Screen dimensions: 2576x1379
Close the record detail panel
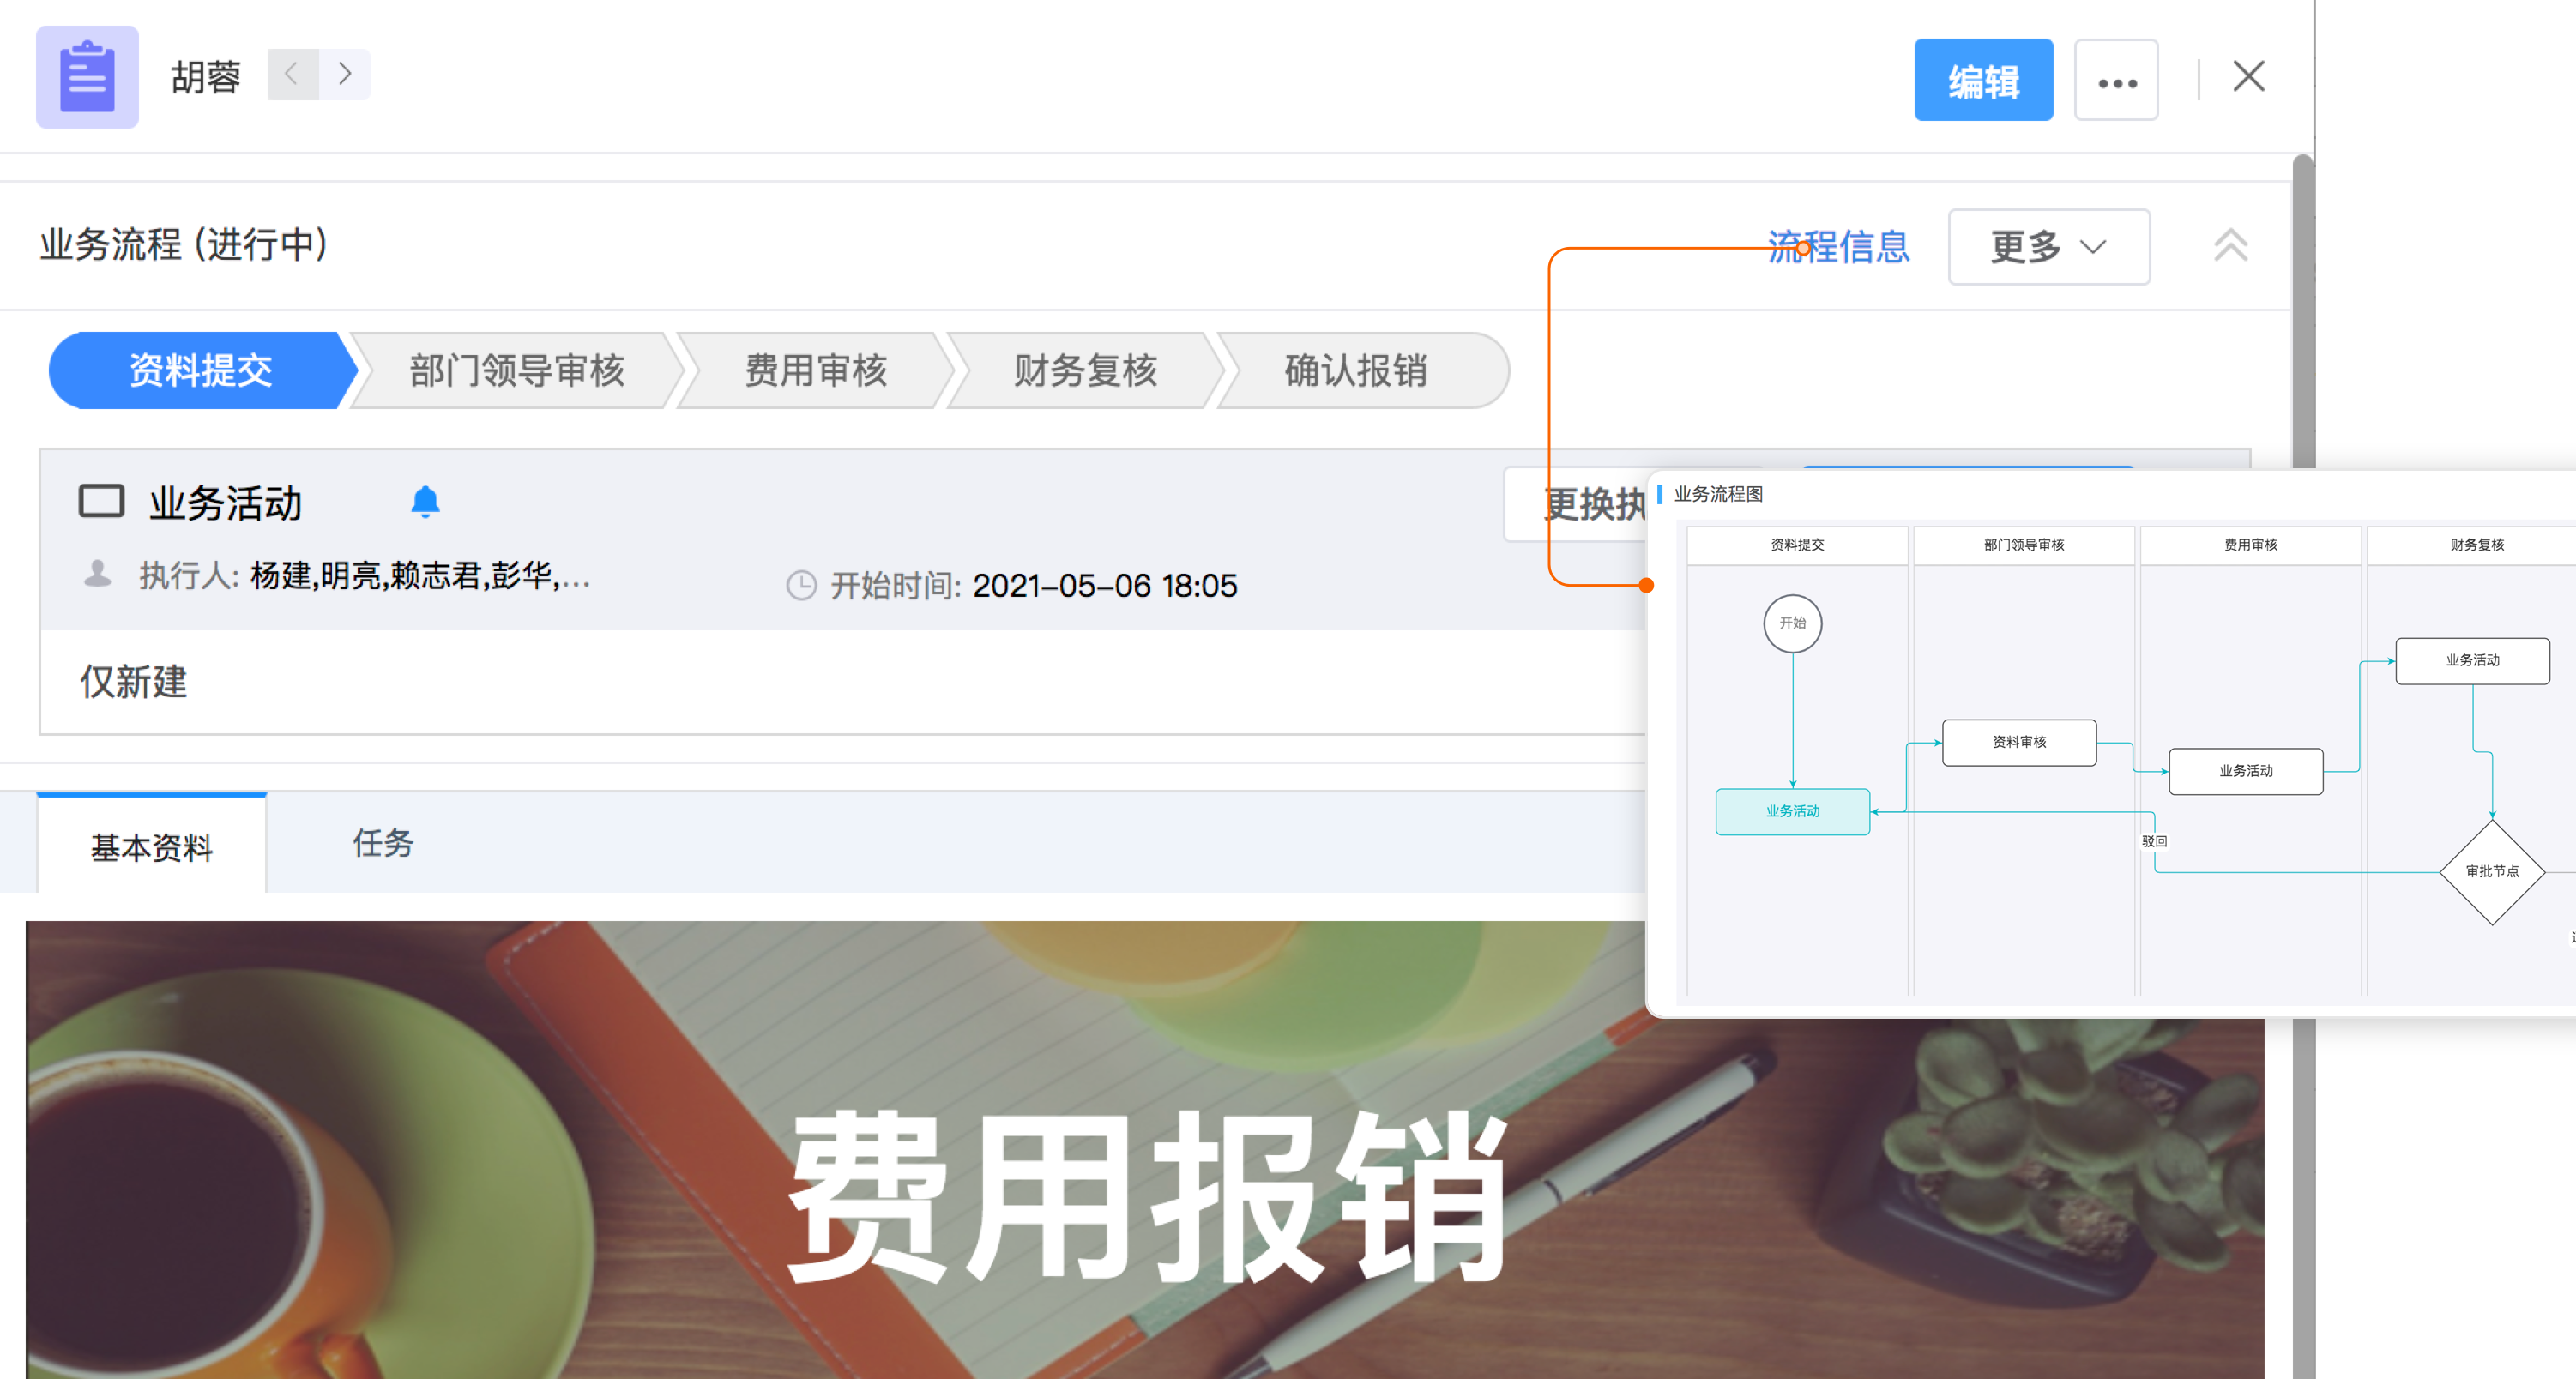coord(2248,76)
